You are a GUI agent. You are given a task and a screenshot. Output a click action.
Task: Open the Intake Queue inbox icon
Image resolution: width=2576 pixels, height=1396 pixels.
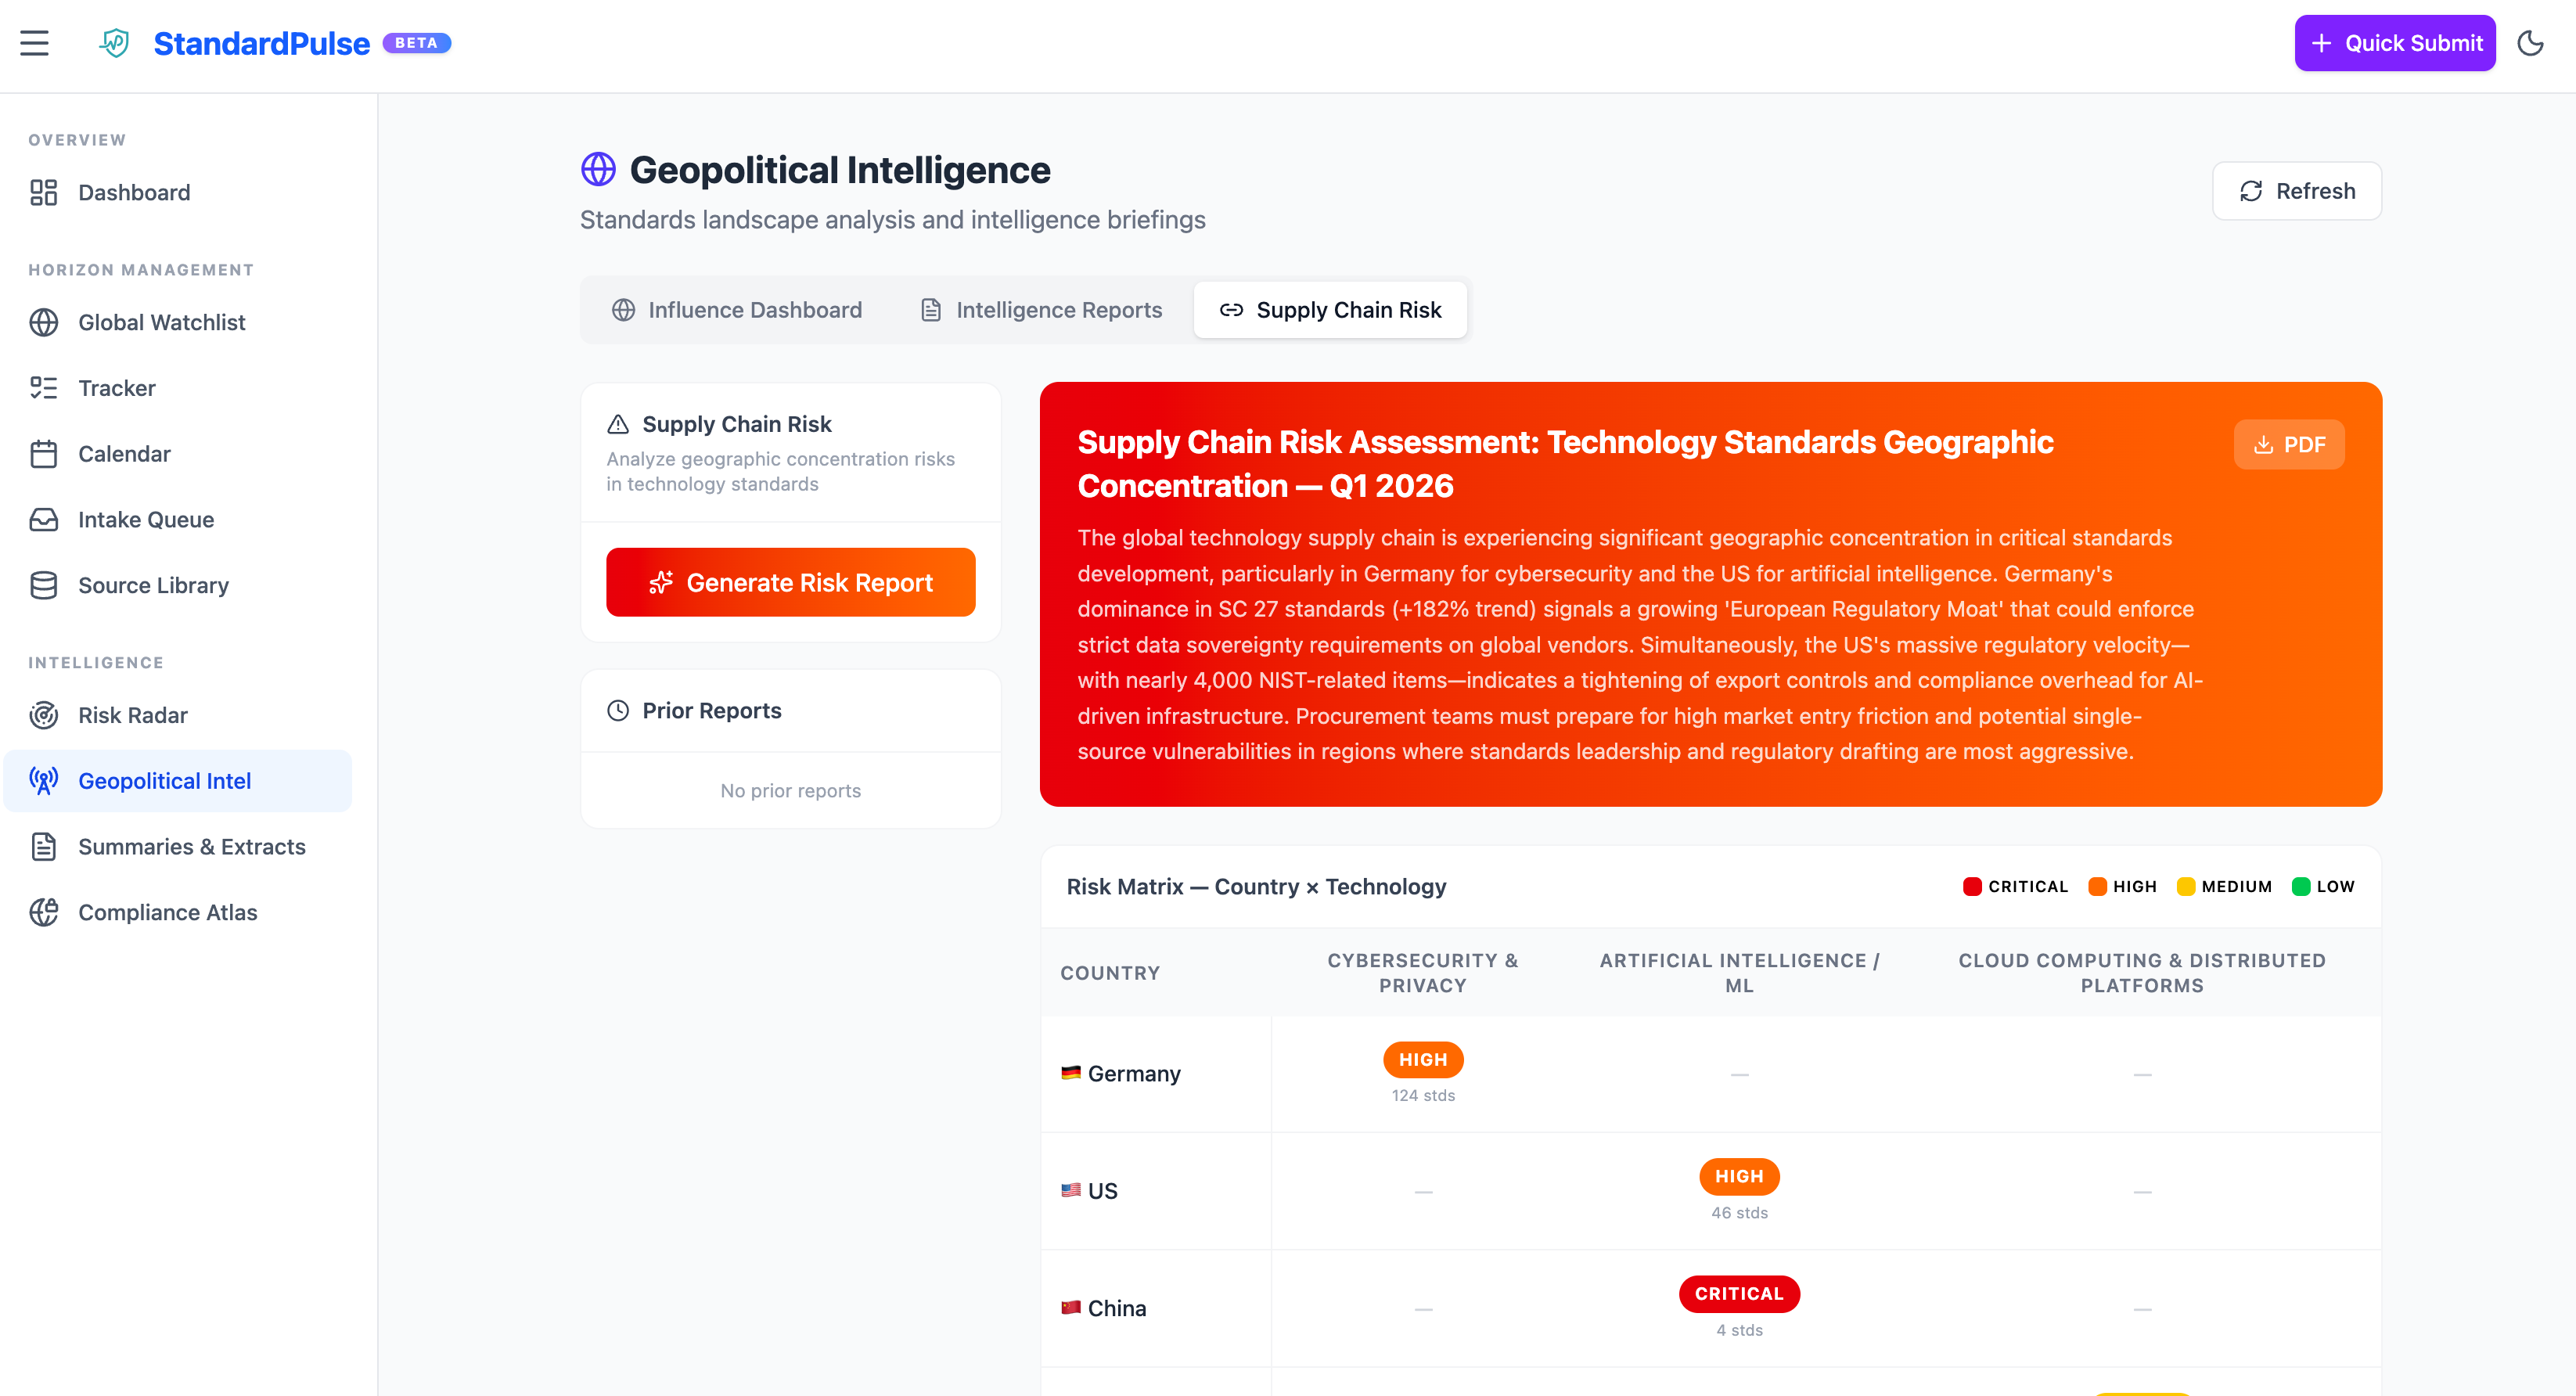pos(44,519)
